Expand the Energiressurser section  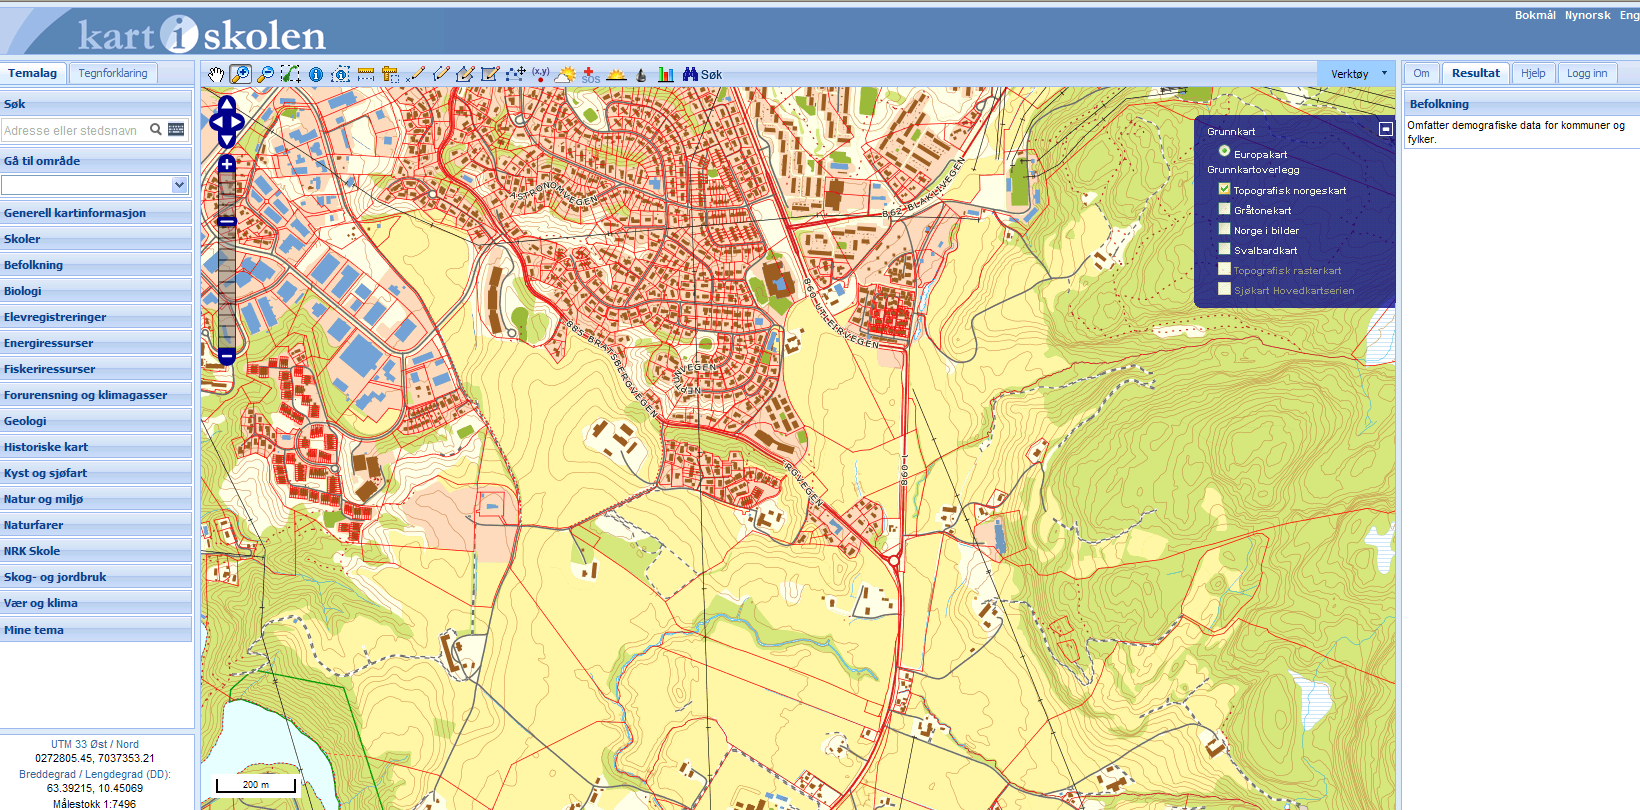click(x=96, y=343)
